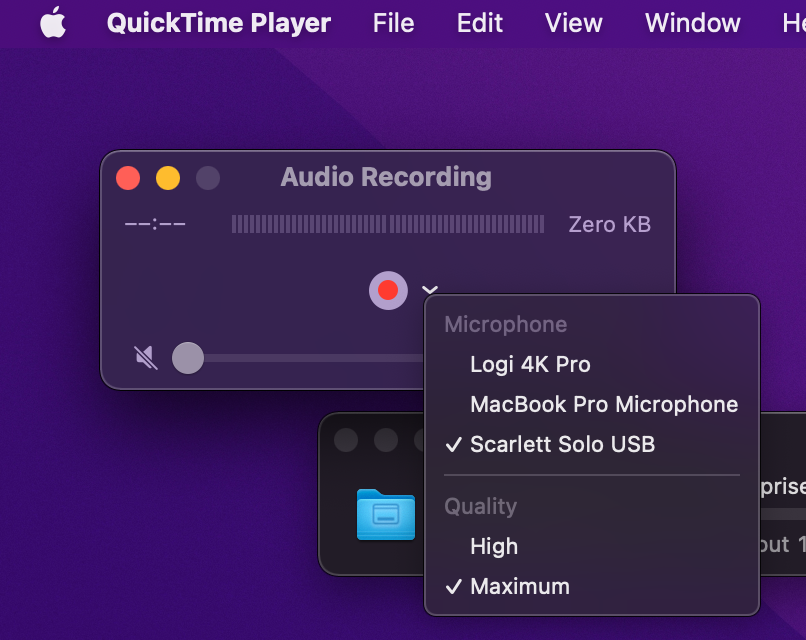The width and height of the screenshot is (806, 640).
Task: Click the volume slider knob
Action: click(188, 358)
